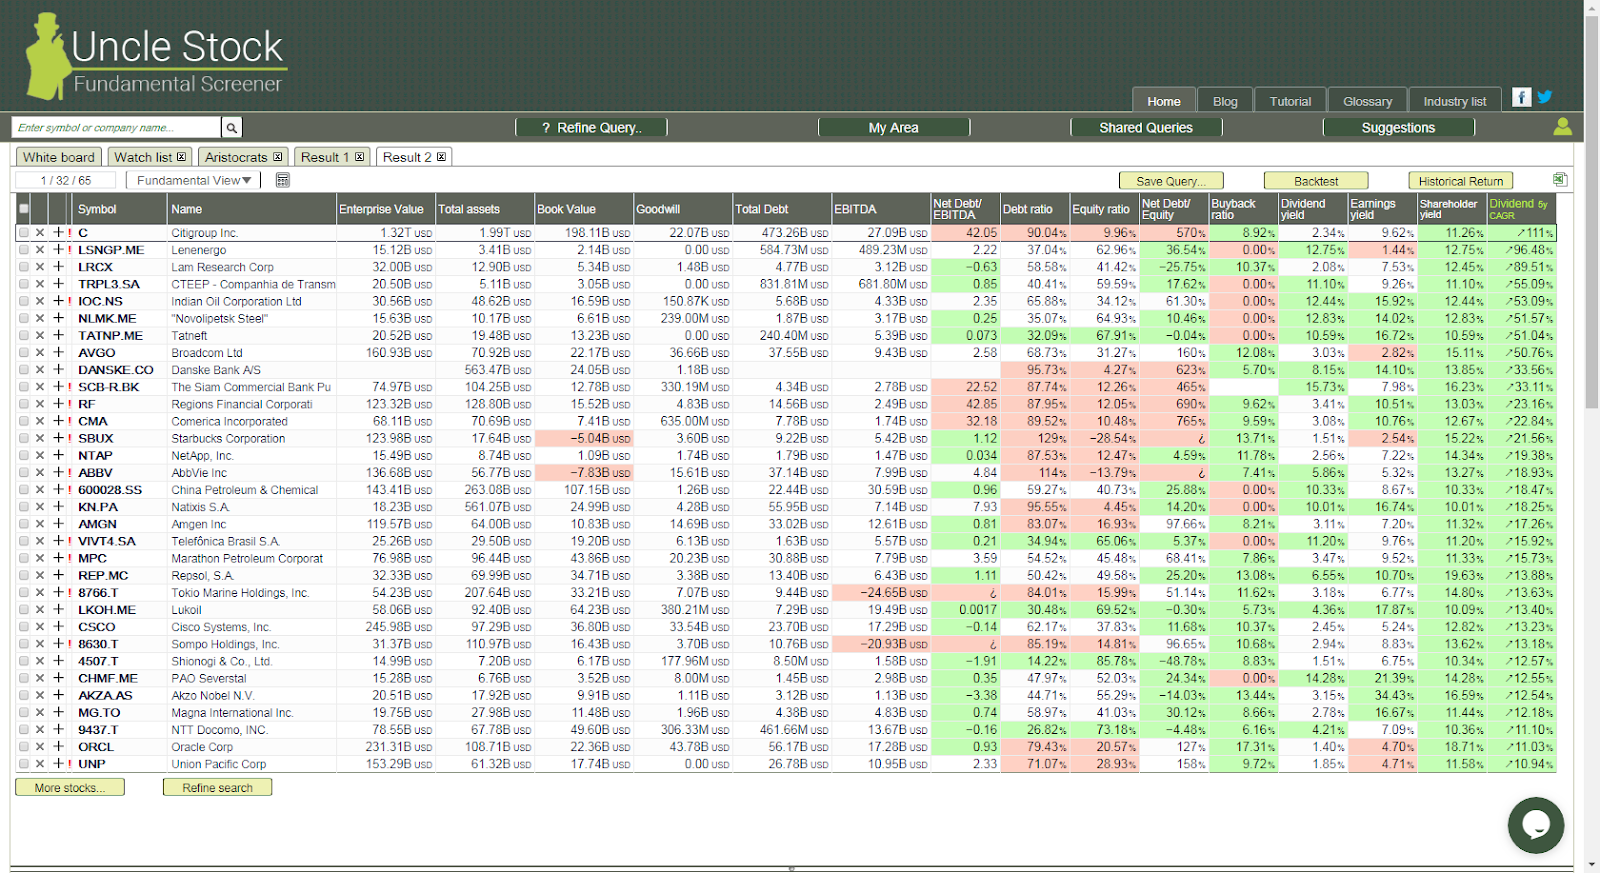1600x873 pixels.
Task: Click the red warning mark for ABBV
Action: [x=70, y=473]
